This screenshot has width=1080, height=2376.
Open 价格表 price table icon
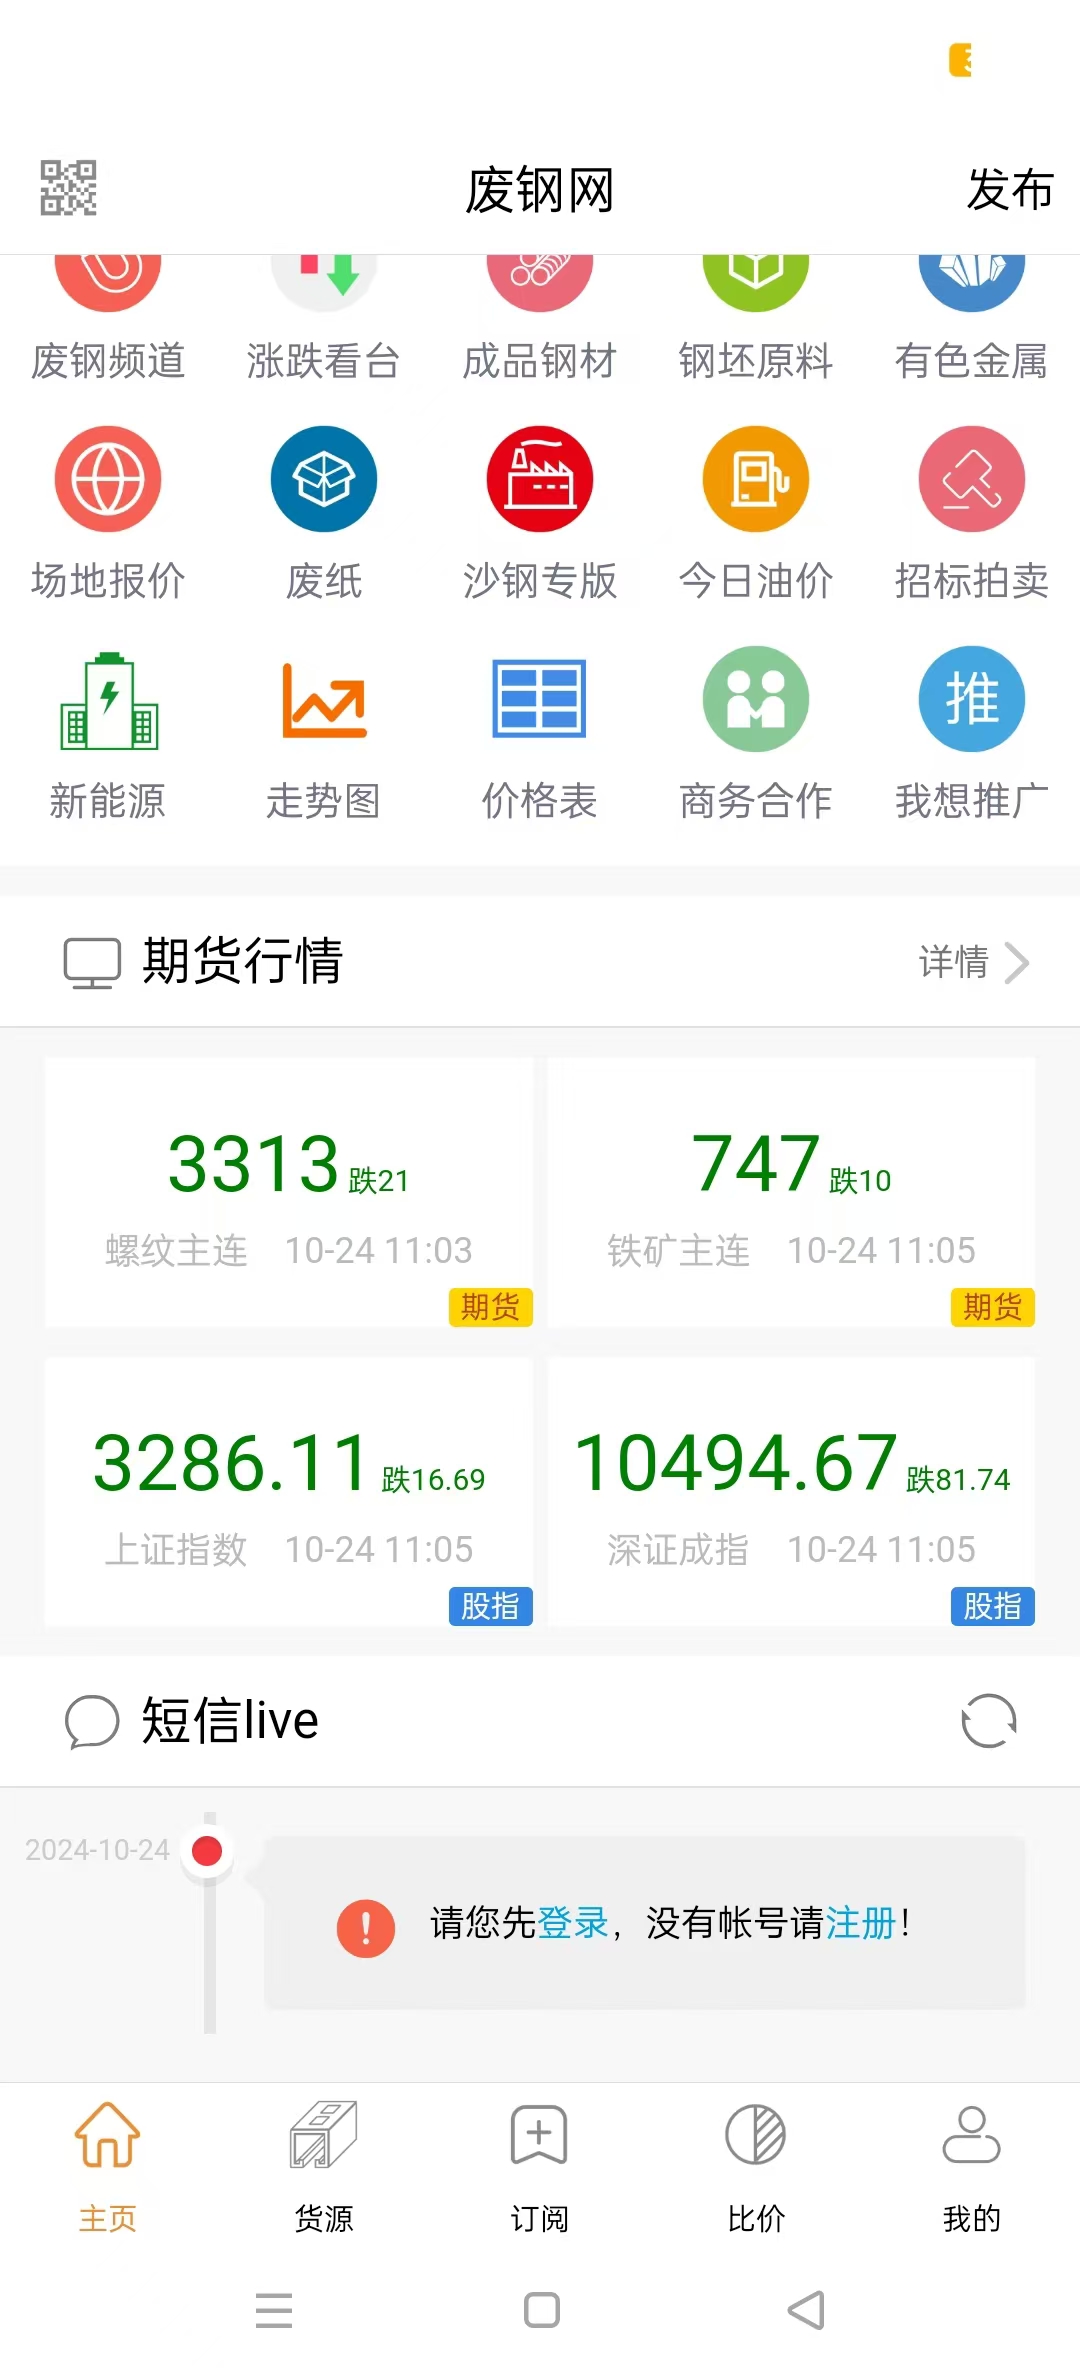pos(540,699)
